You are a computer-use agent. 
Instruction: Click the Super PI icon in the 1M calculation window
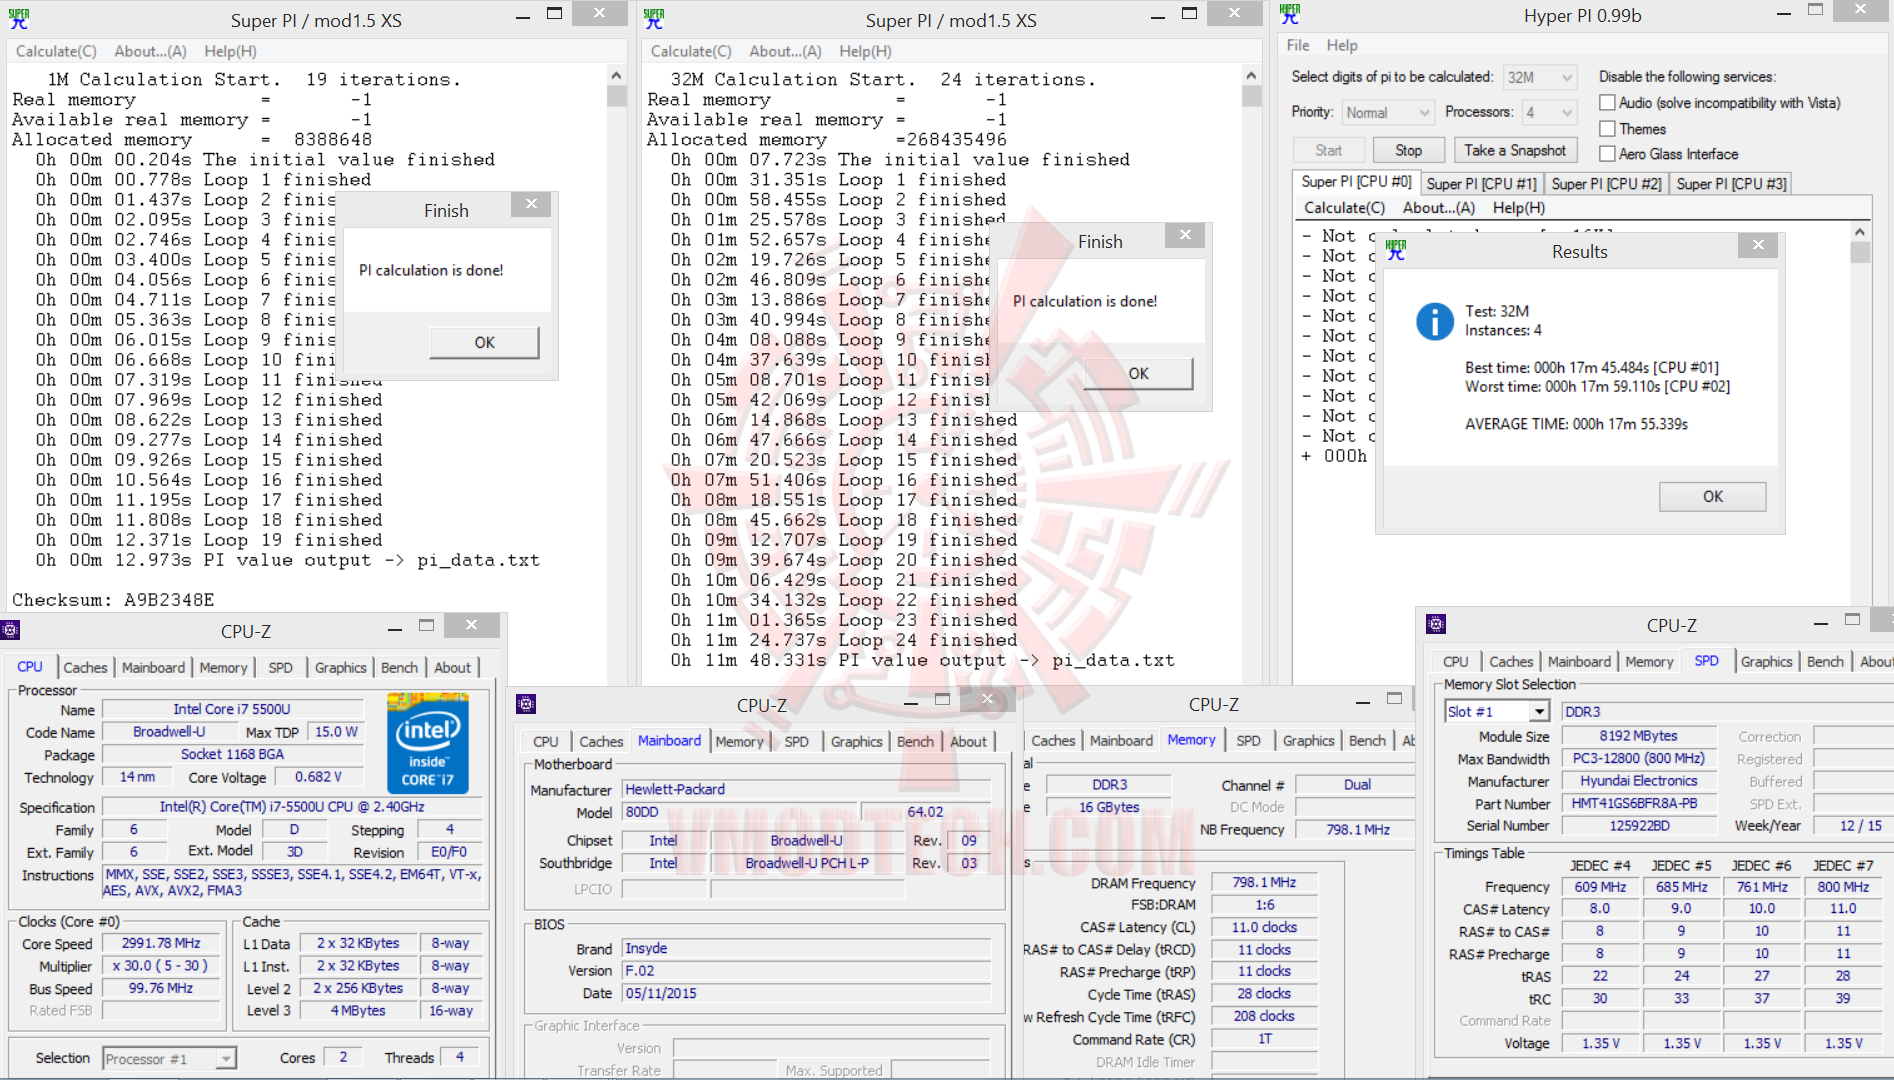(x=19, y=19)
